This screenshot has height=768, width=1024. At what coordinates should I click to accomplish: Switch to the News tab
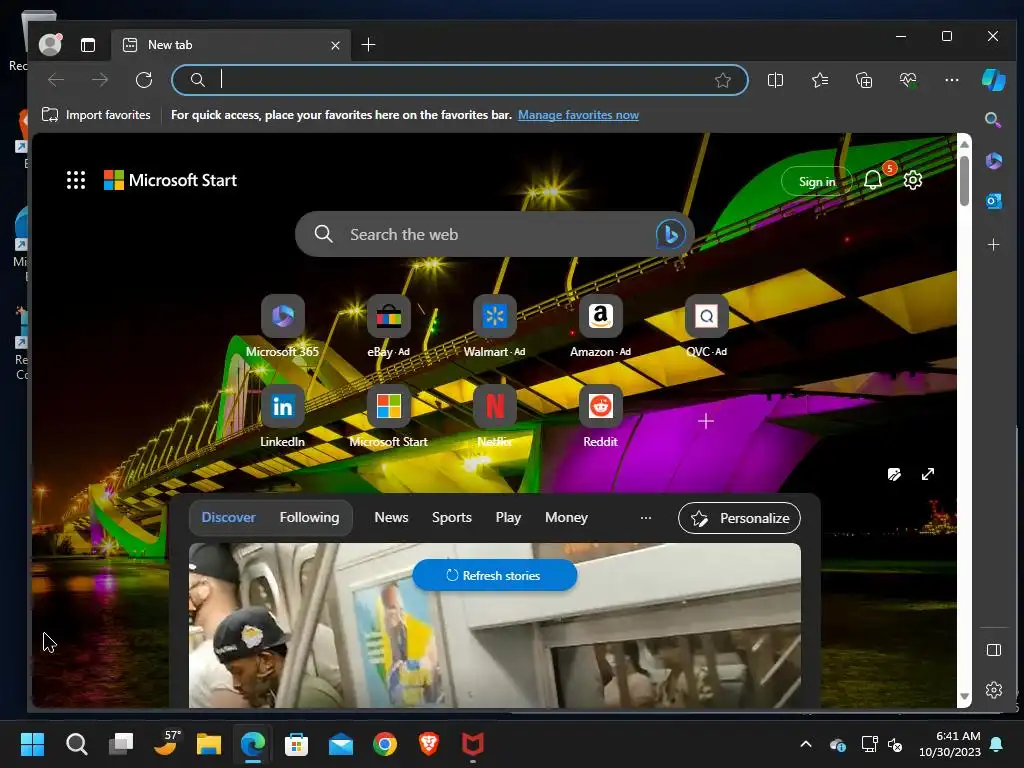coord(391,517)
